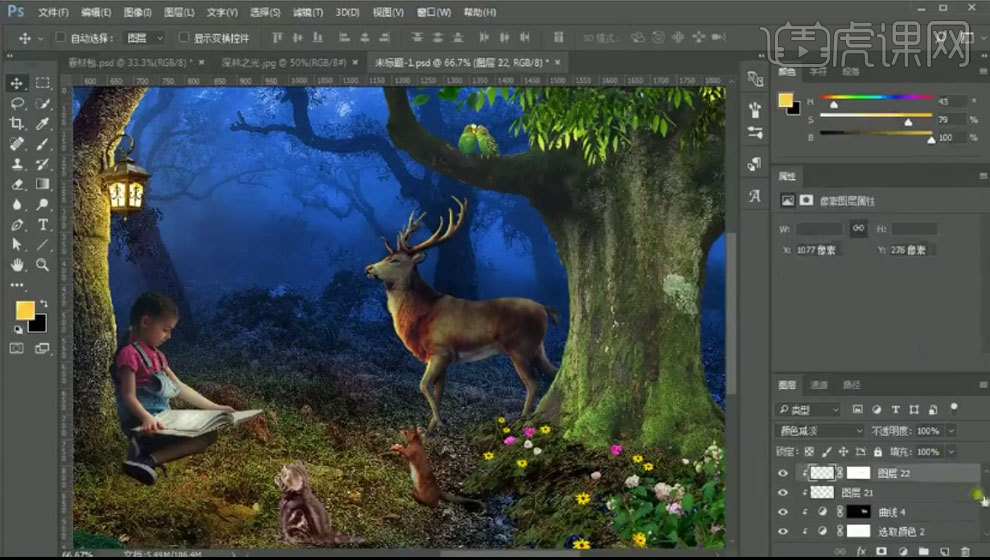Screen dimensions: 990x560
Task: Select the Move tool
Action: coord(17,83)
